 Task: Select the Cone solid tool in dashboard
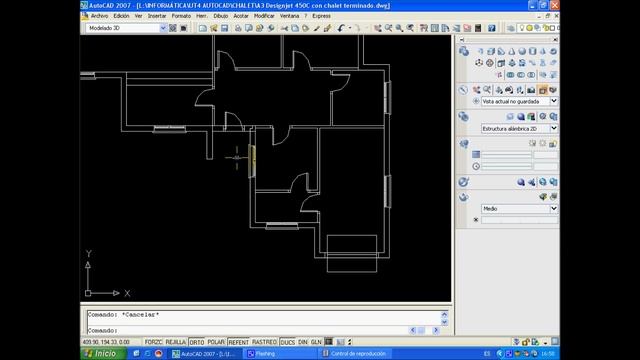point(511,51)
